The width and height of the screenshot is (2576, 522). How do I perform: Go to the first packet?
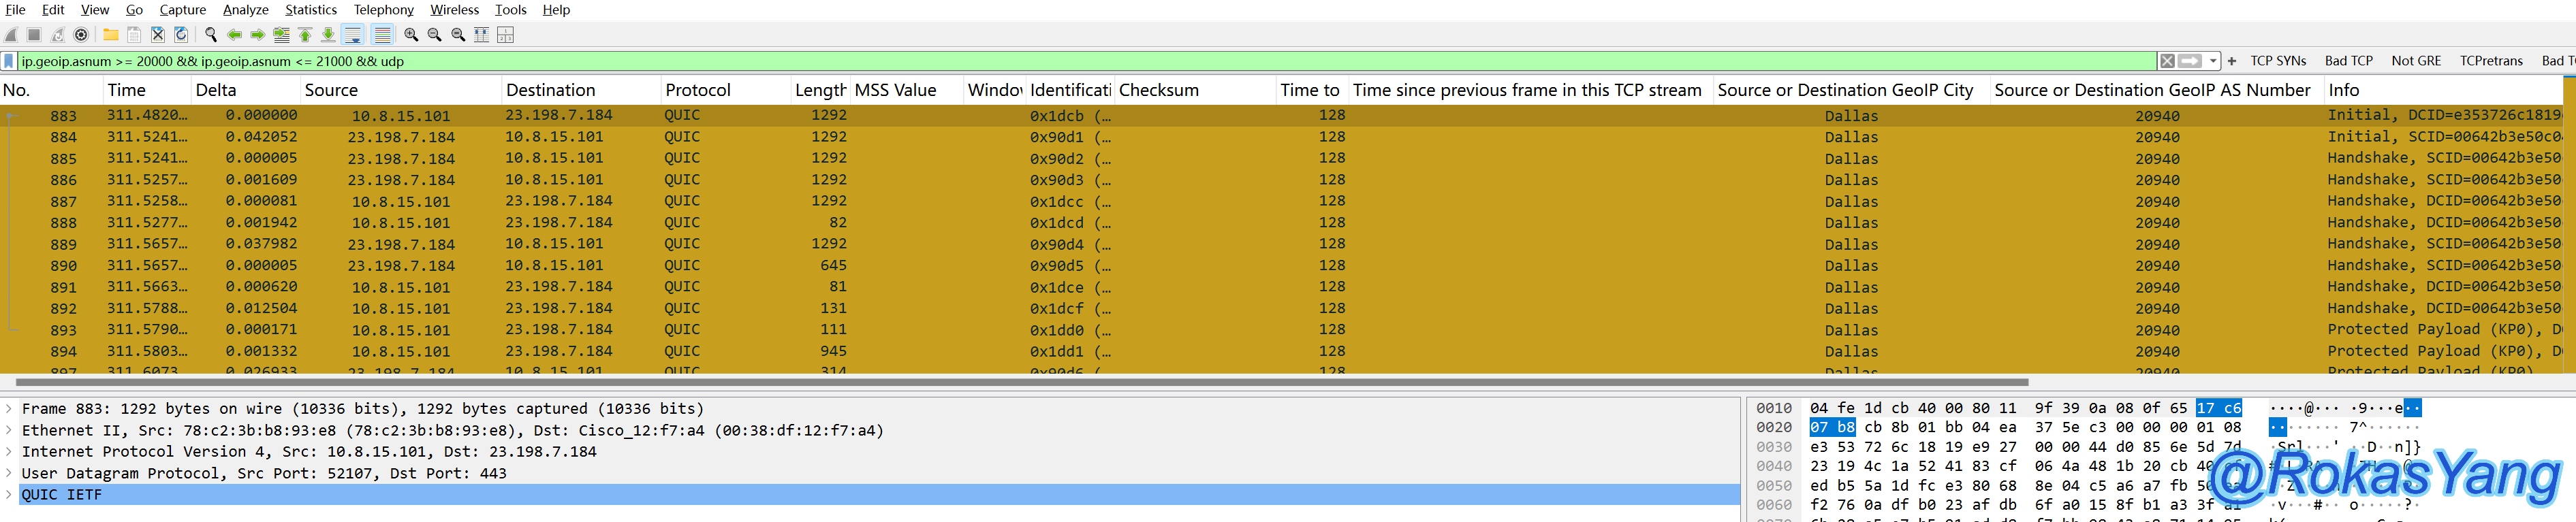[305, 35]
